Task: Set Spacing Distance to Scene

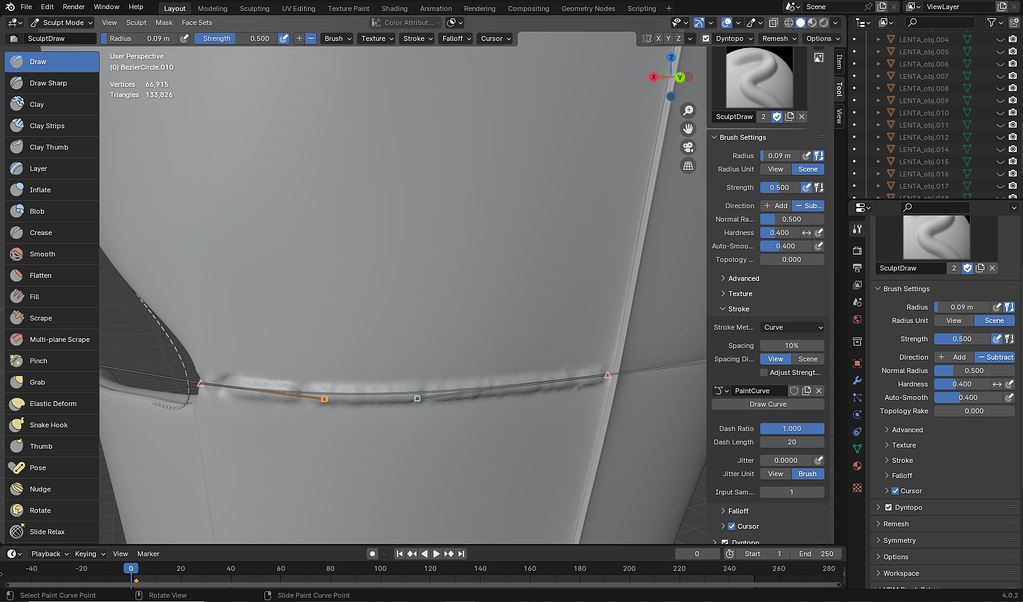Action: (x=808, y=359)
